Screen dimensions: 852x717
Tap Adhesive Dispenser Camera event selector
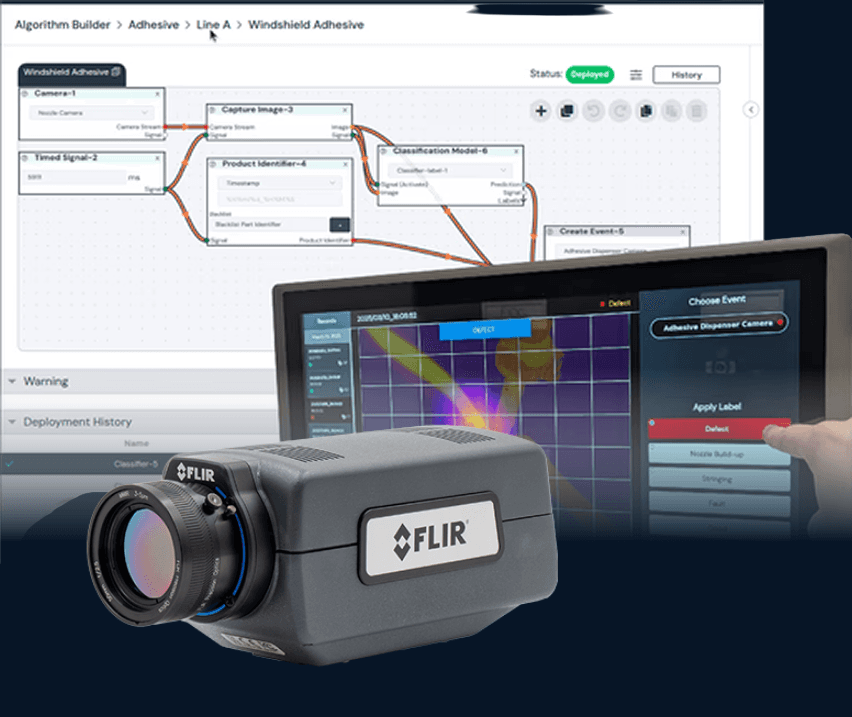(x=718, y=326)
